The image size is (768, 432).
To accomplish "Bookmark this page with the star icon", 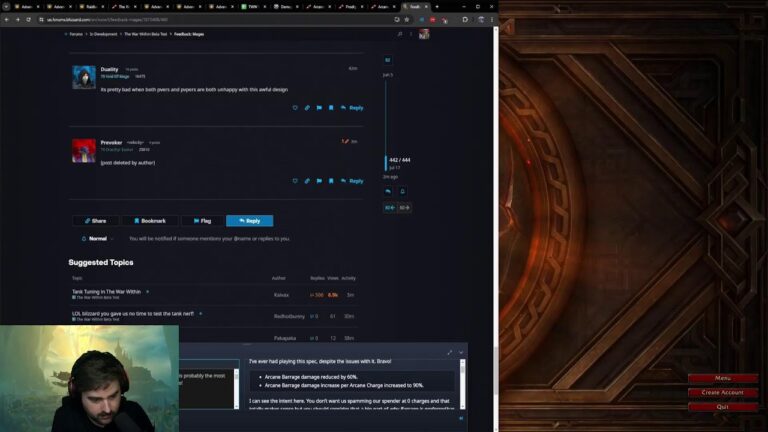I will (407, 20).
